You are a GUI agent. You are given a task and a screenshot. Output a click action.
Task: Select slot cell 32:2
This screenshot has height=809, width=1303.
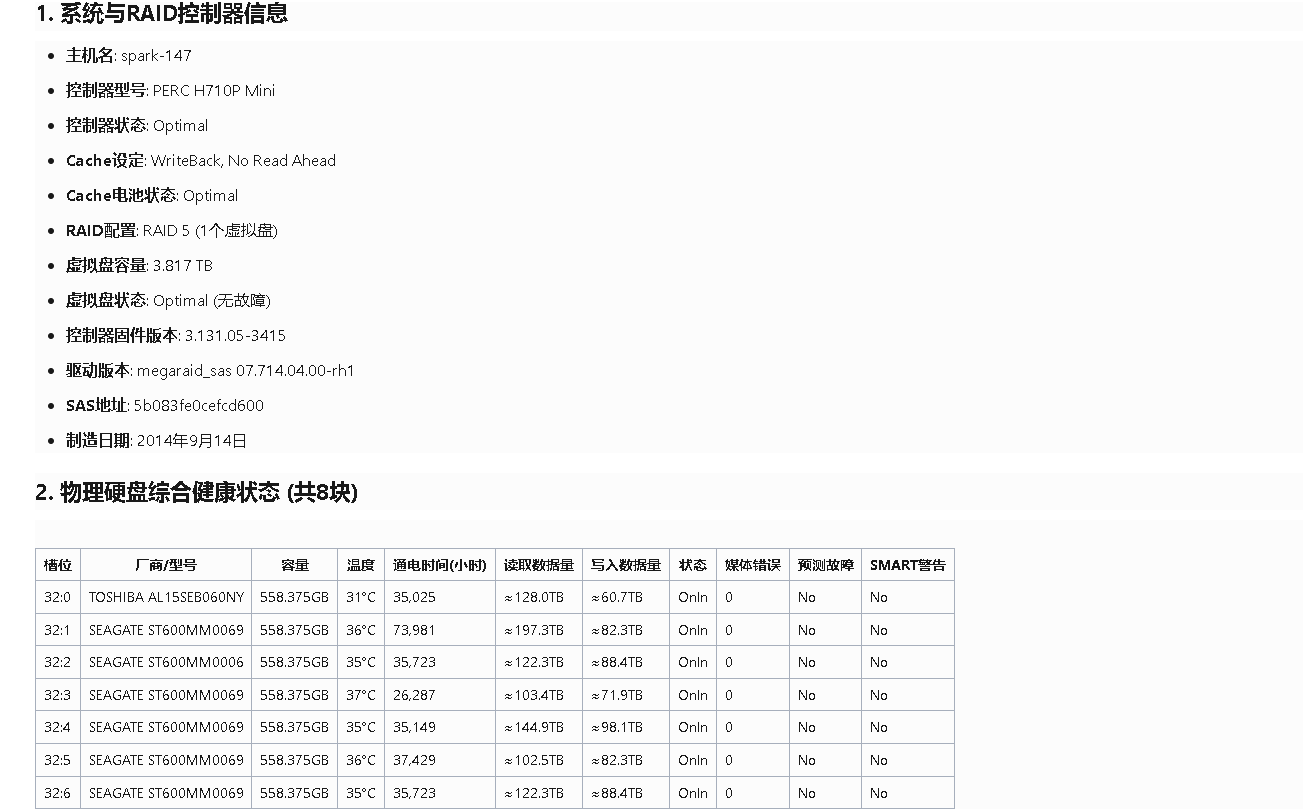[x=58, y=663]
